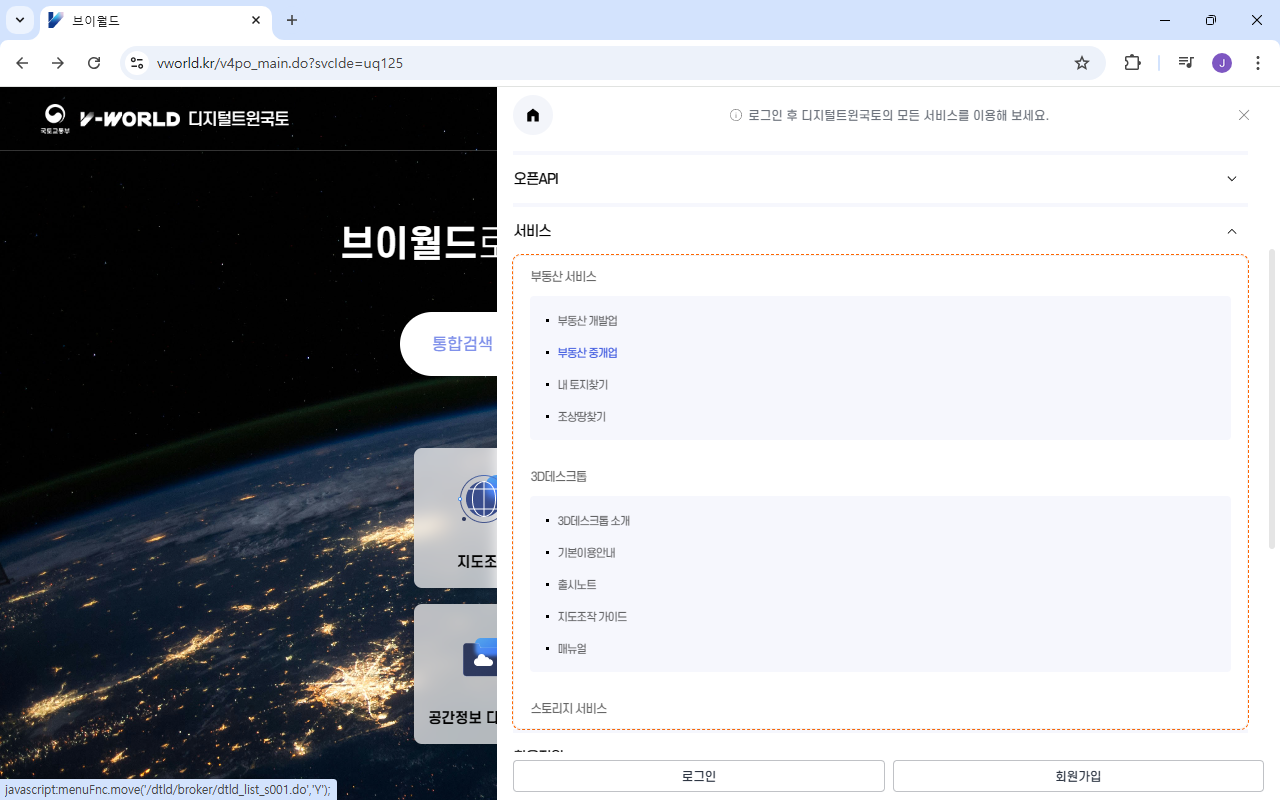Click the home icon in side menu
Image resolution: width=1280 pixels, height=800 pixels.
click(x=533, y=115)
